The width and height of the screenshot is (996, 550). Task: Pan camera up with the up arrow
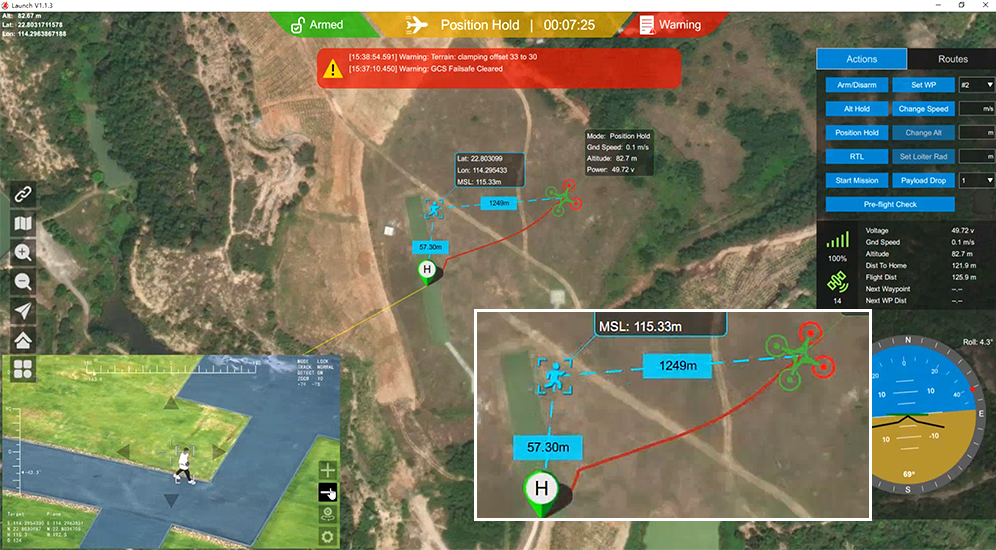click(x=173, y=404)
